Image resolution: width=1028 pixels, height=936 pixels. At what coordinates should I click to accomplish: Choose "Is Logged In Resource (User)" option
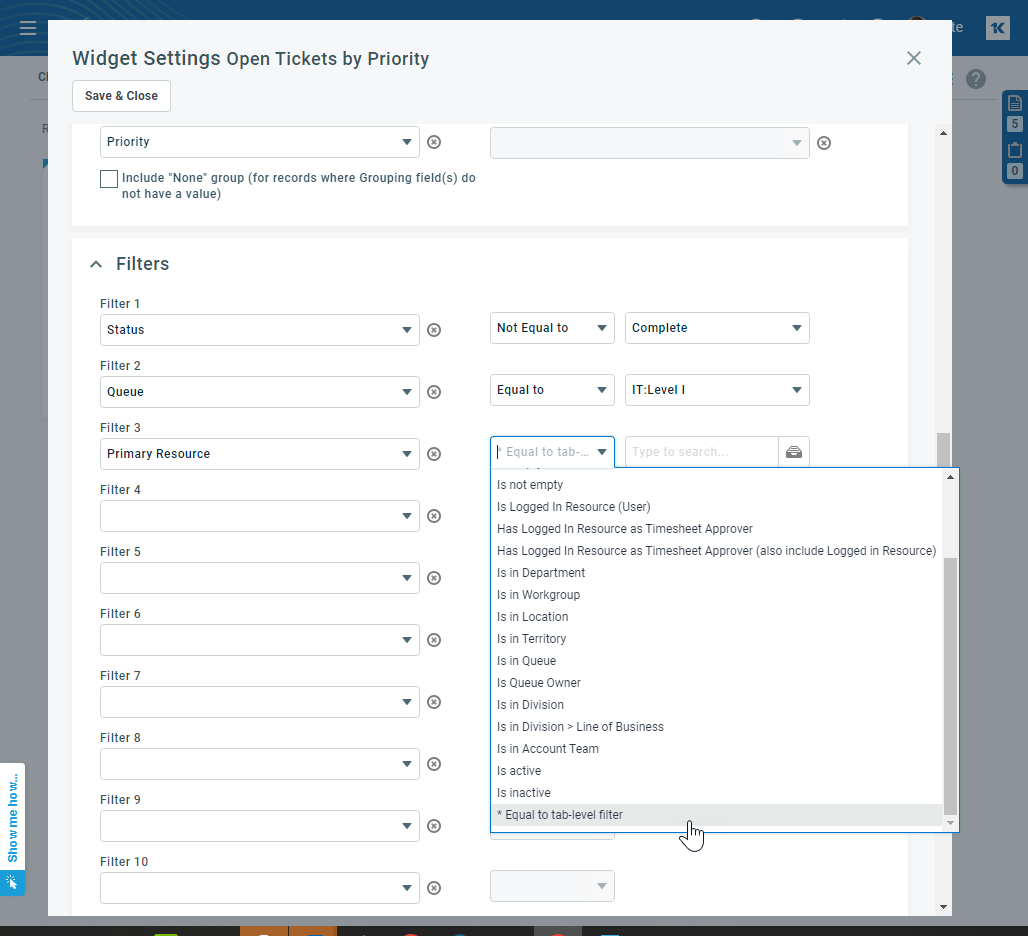click(573, 506)
